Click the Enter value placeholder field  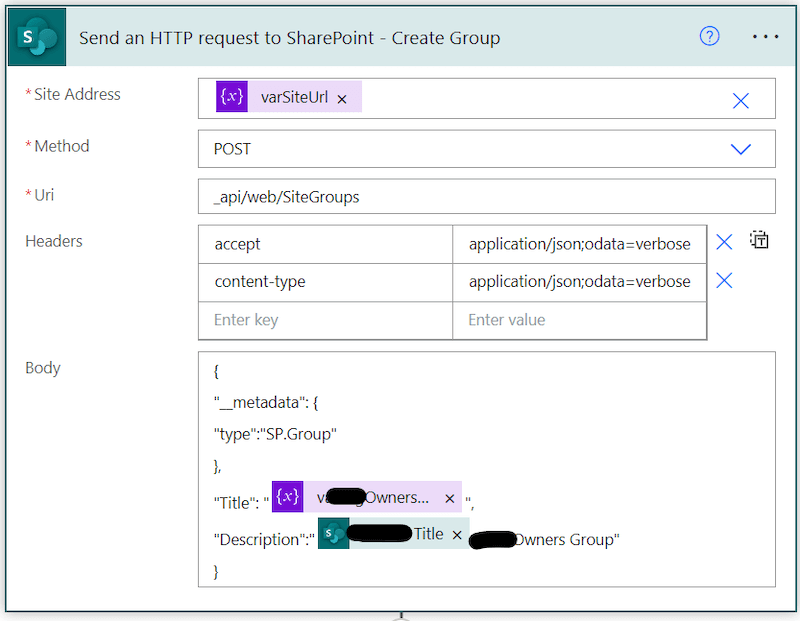[x=579, y=320]
